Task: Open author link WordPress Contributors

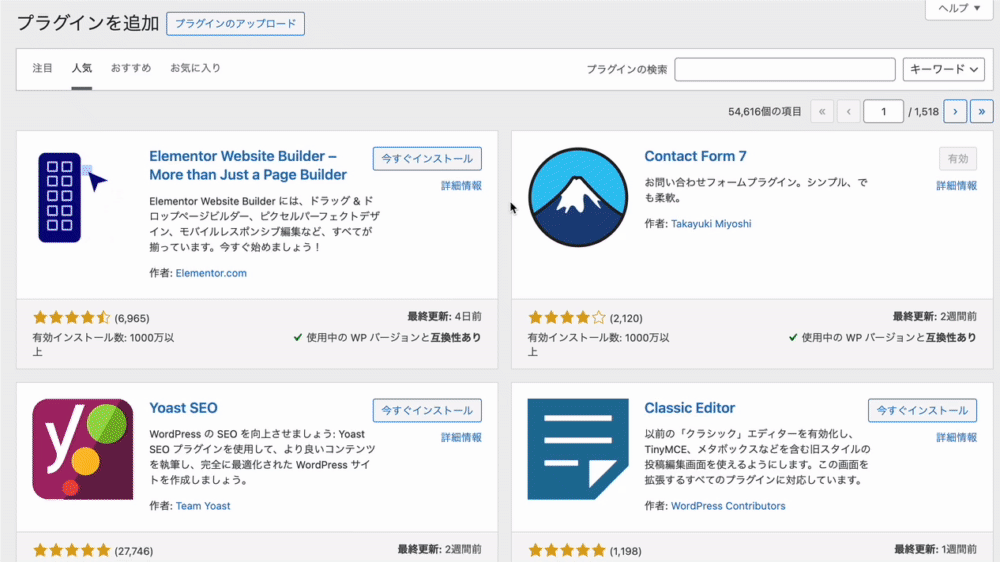Action: pos(728,506)
